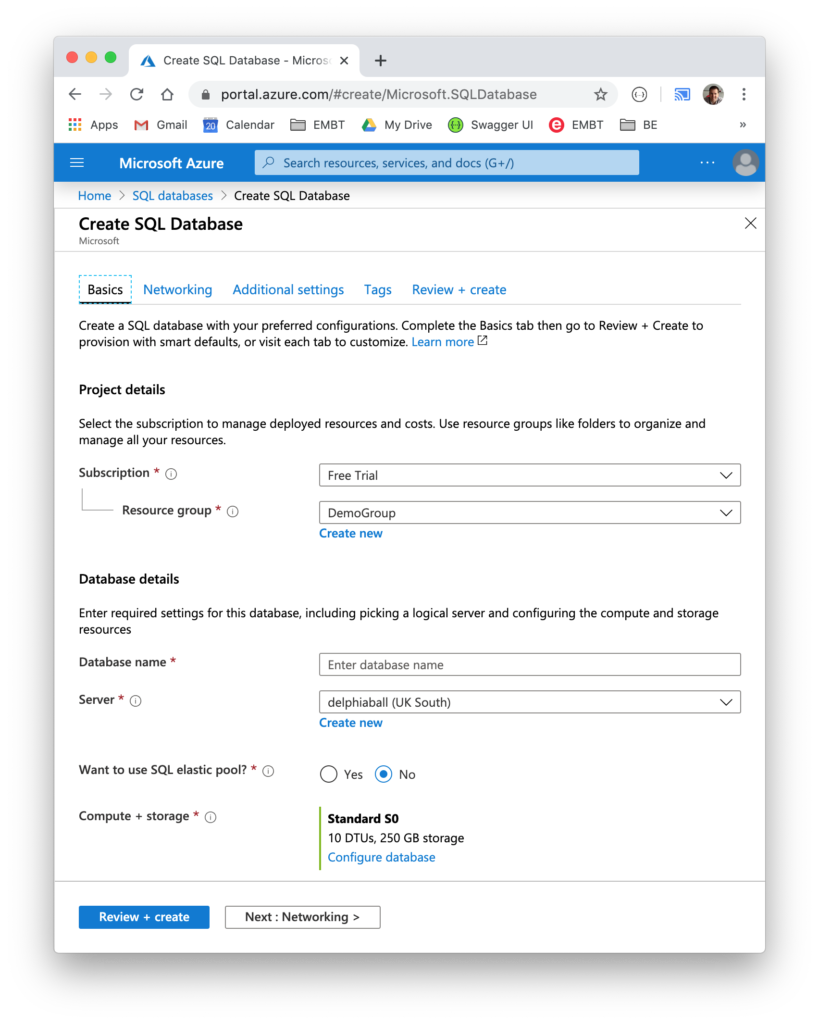Click the browser address bar URL
The image size is (819, 1024).
tap(379, 95)
